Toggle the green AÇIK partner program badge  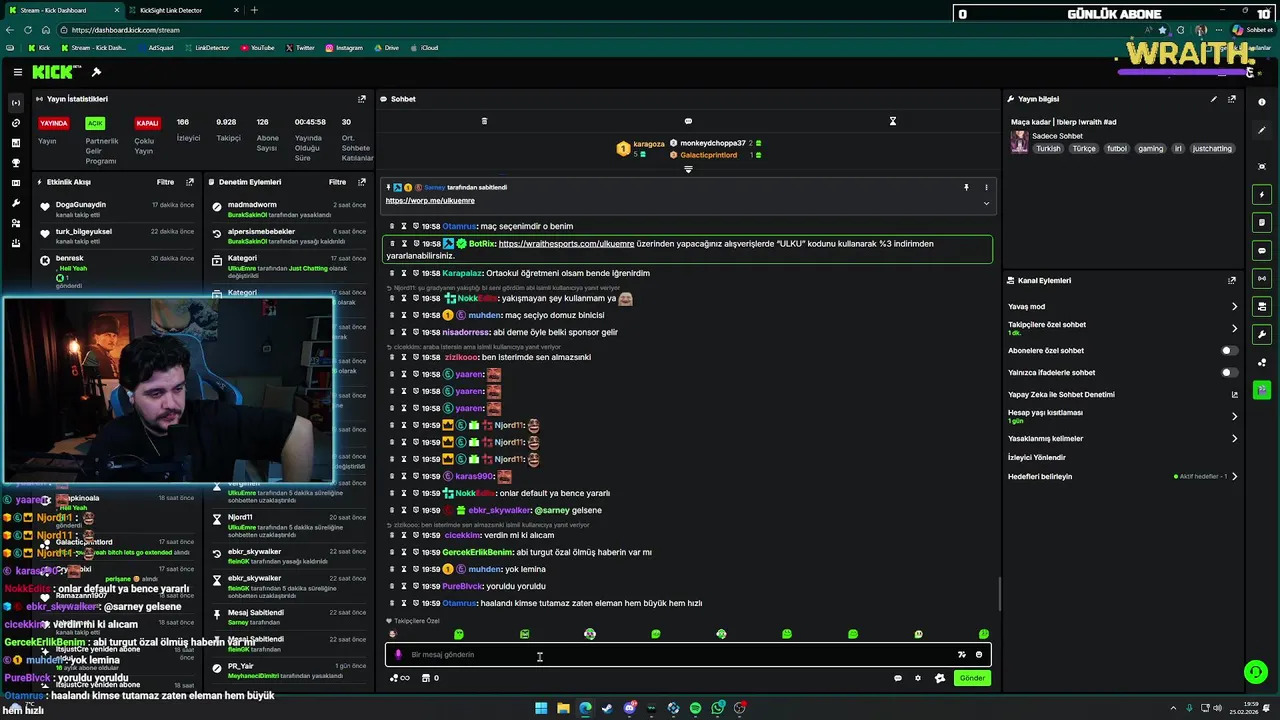pyautogui.click(x=95, y=123)
